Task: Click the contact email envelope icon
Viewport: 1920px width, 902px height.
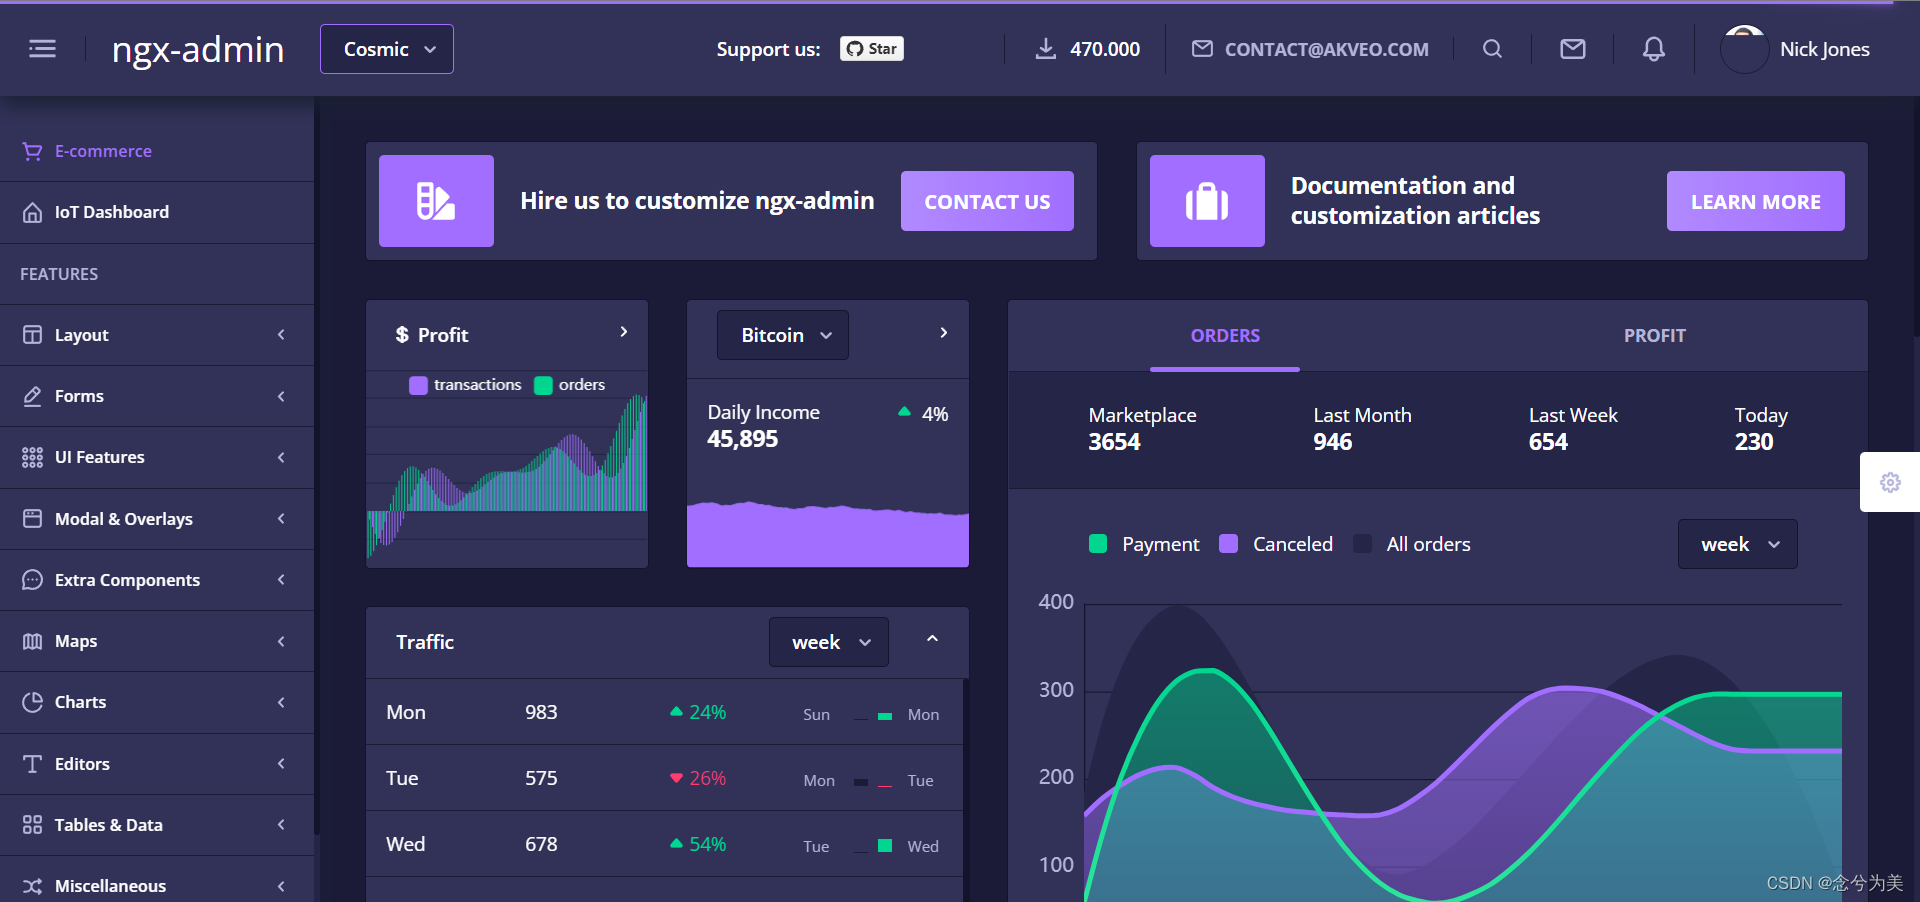Action: tap(1202, 49)
